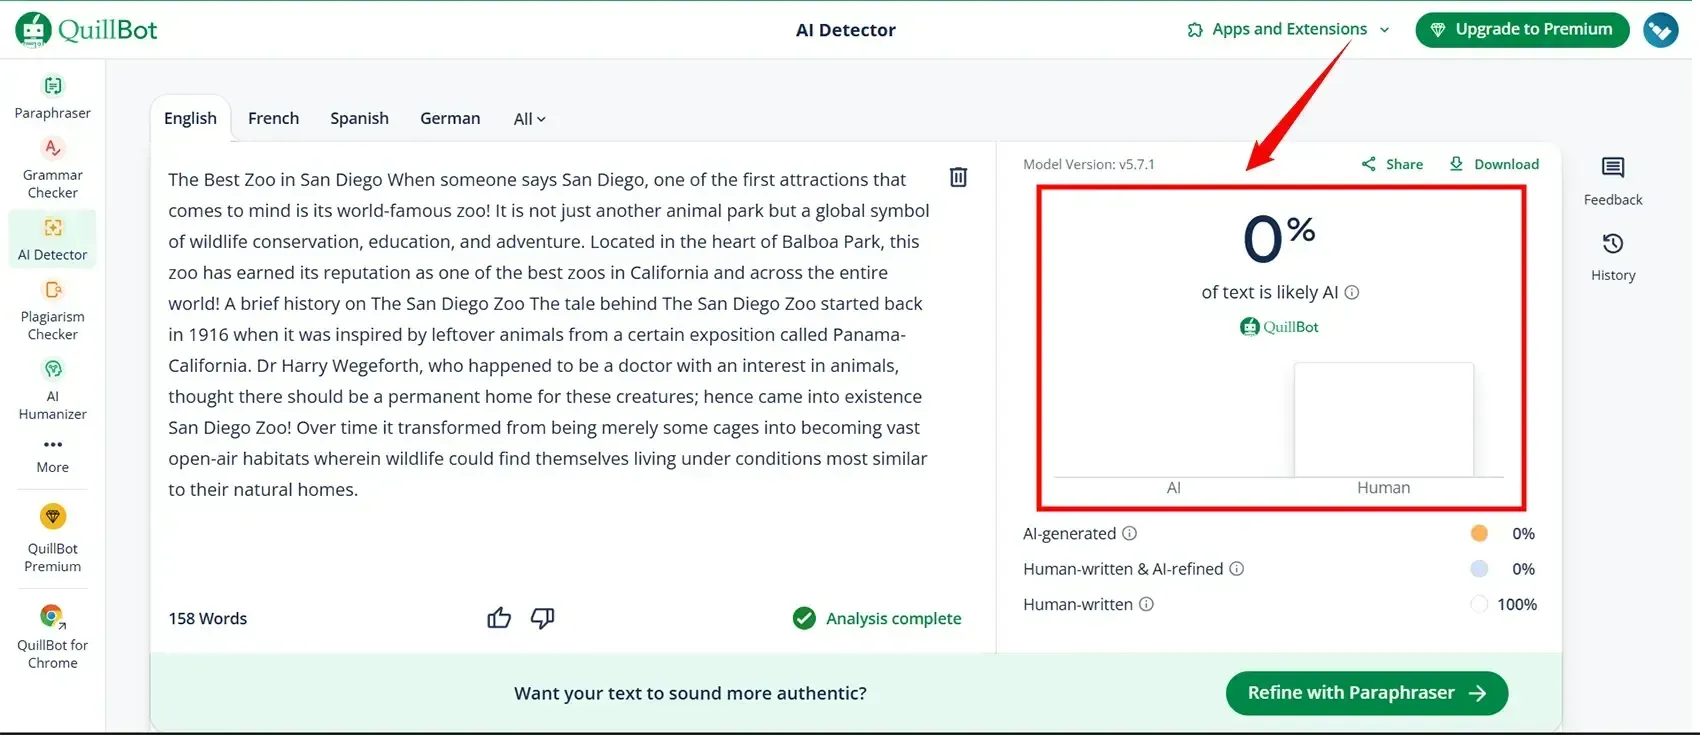
Task: Switch to the Spanish language tab
Action: click(359, 119)
